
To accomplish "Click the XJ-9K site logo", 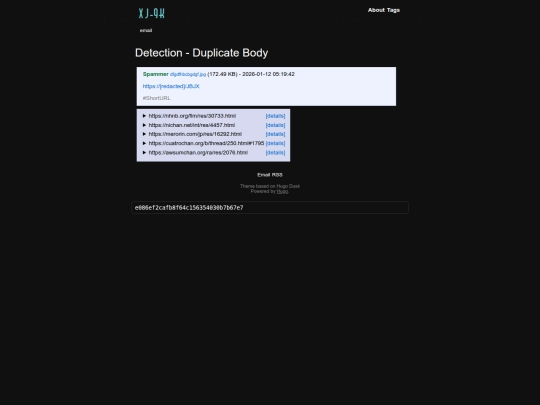I will (152, 13).
